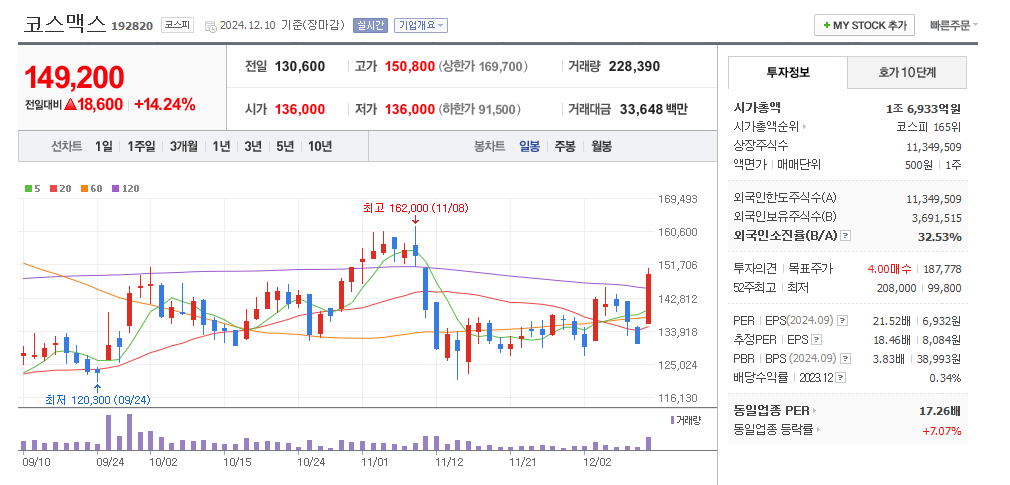Click the help icon next to PER EPS(2024.09)
The width and height of the screenshot is (1010, 485).
point(842,320)
